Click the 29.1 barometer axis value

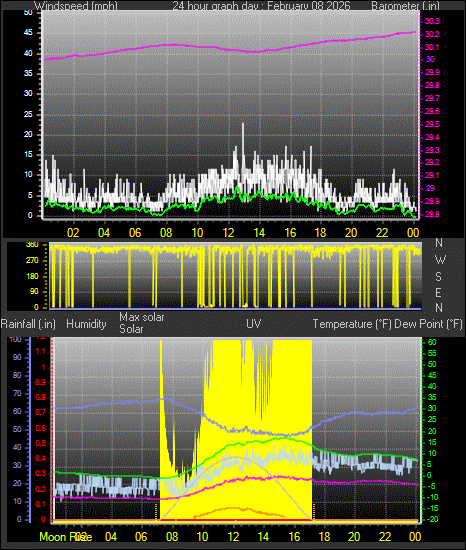(x=432, y=175)
